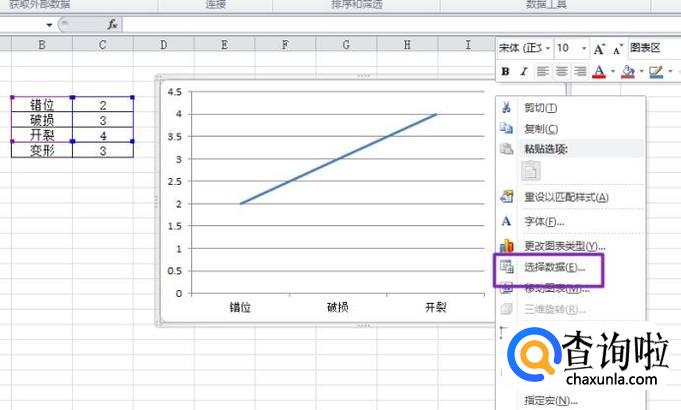Screen dimensions: 681x410
Task: Center text in mini toolbar
Action: [x=561, y=71]
